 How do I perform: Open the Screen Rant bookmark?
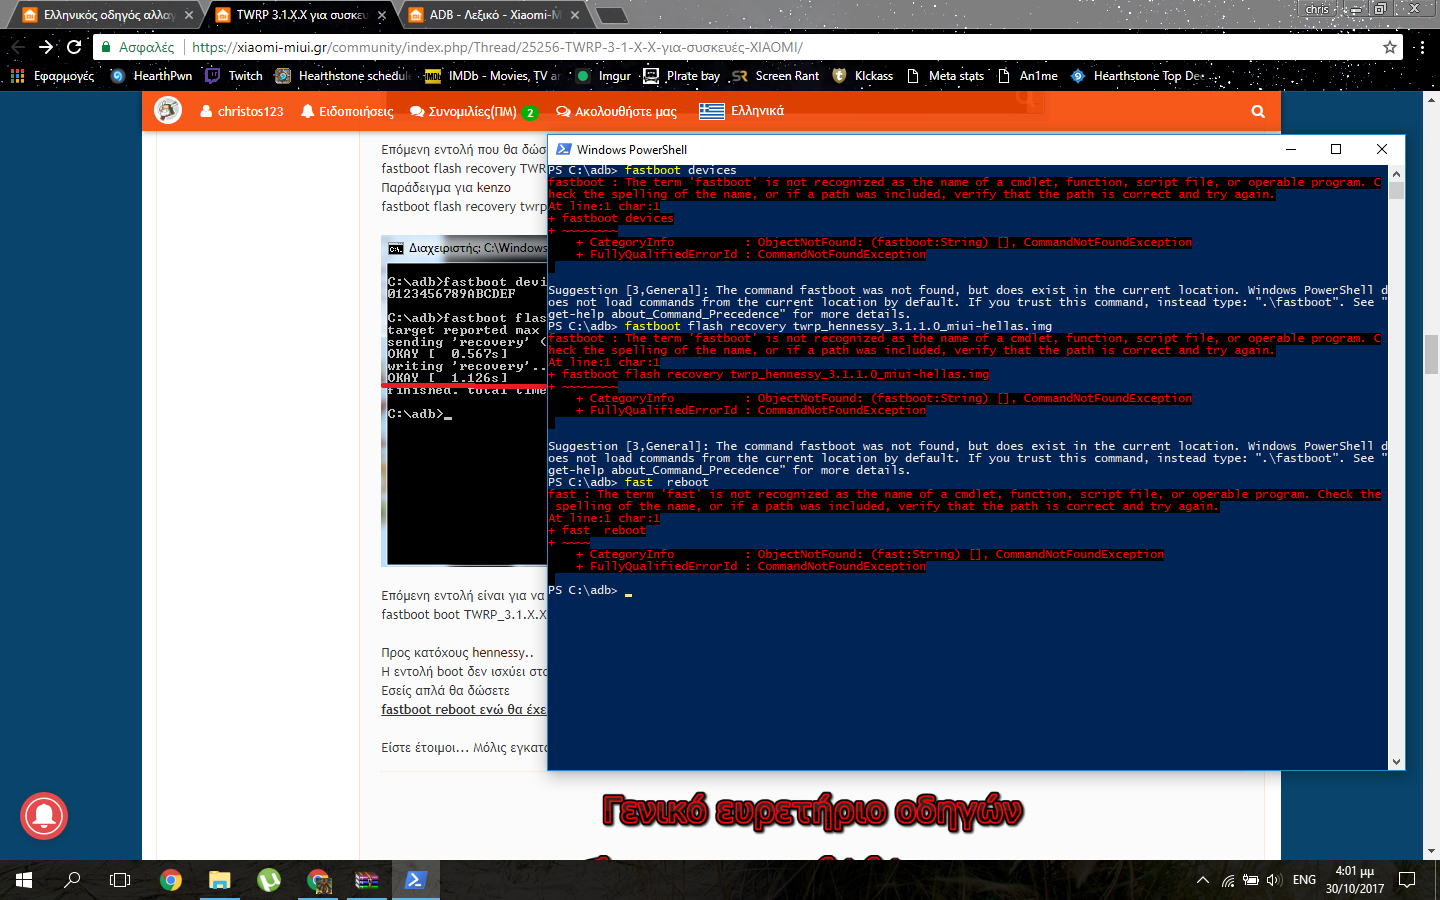(775, 76)
